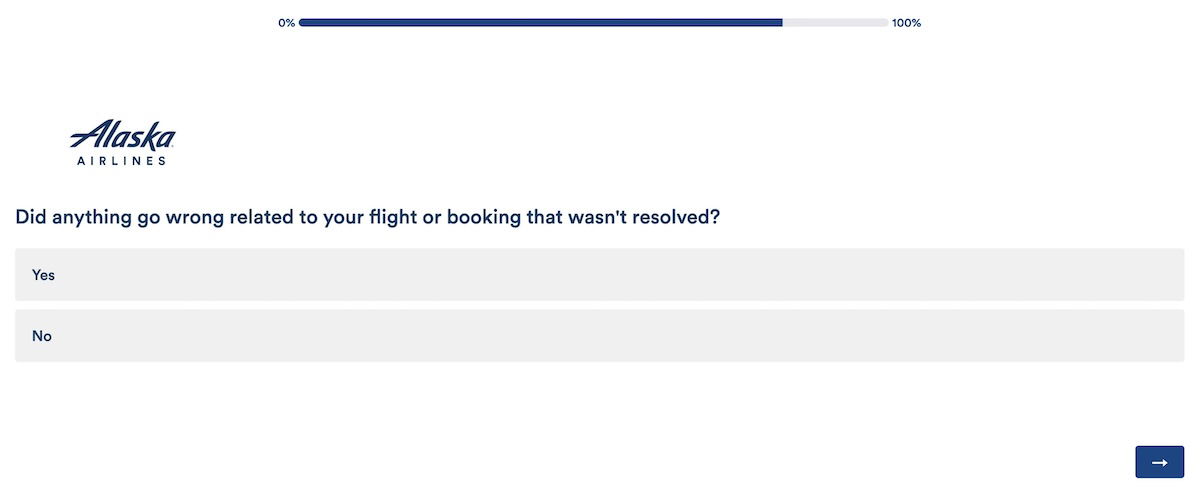
Task: Click the start of the progress bar
Action: (303, 23)
